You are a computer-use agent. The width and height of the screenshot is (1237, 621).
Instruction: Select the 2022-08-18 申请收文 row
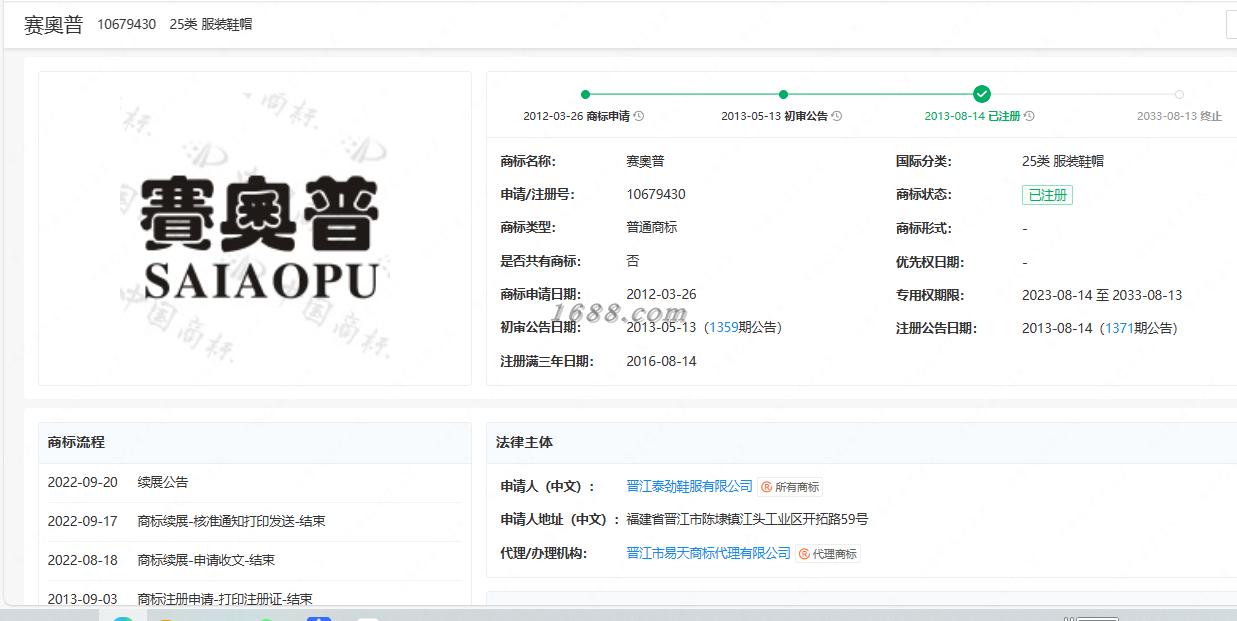255,560
